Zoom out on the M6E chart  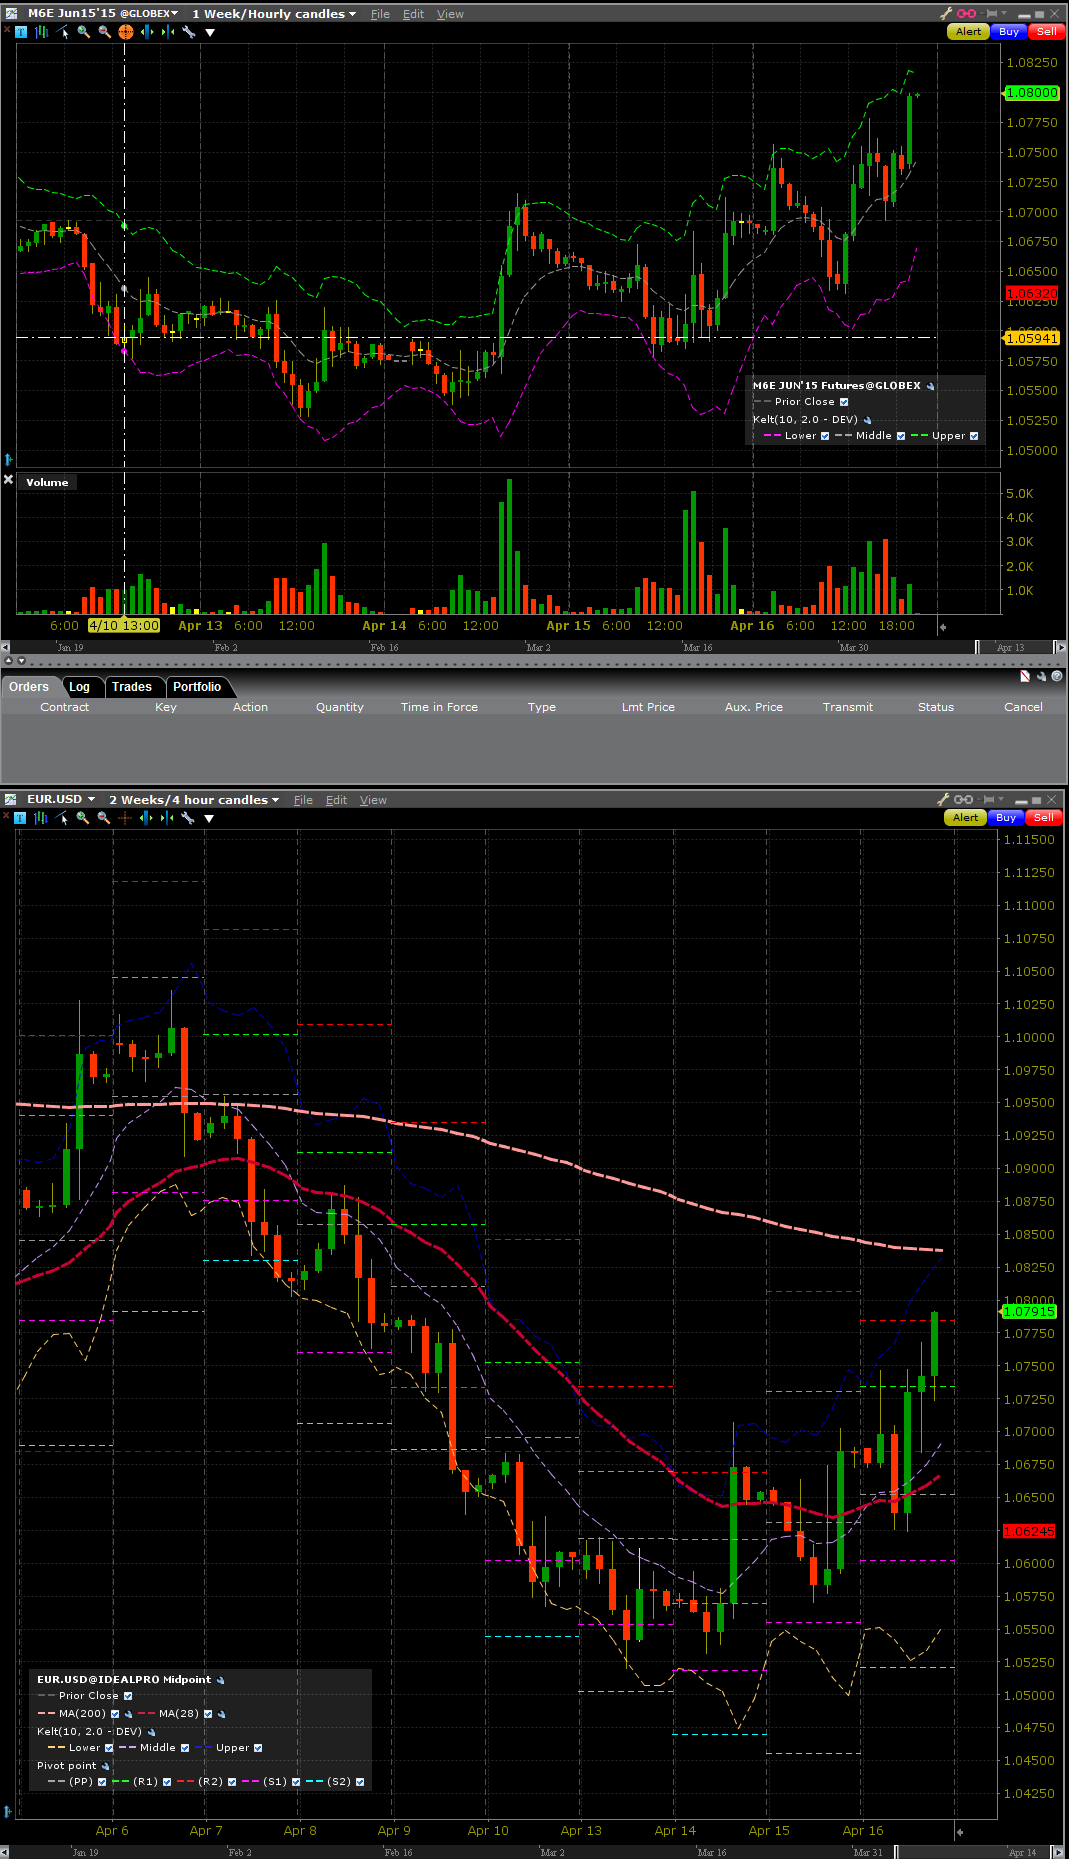[x=105, y=32]
